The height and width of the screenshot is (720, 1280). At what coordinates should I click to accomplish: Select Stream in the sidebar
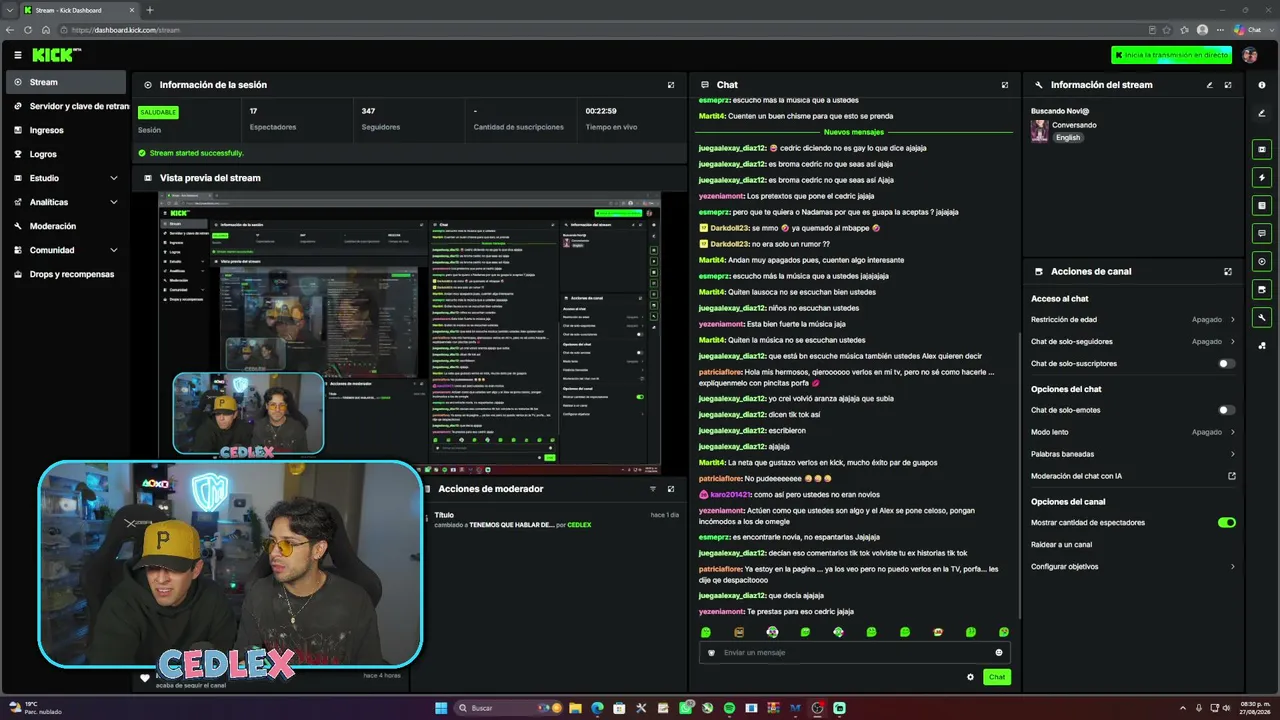coord(68,82)
